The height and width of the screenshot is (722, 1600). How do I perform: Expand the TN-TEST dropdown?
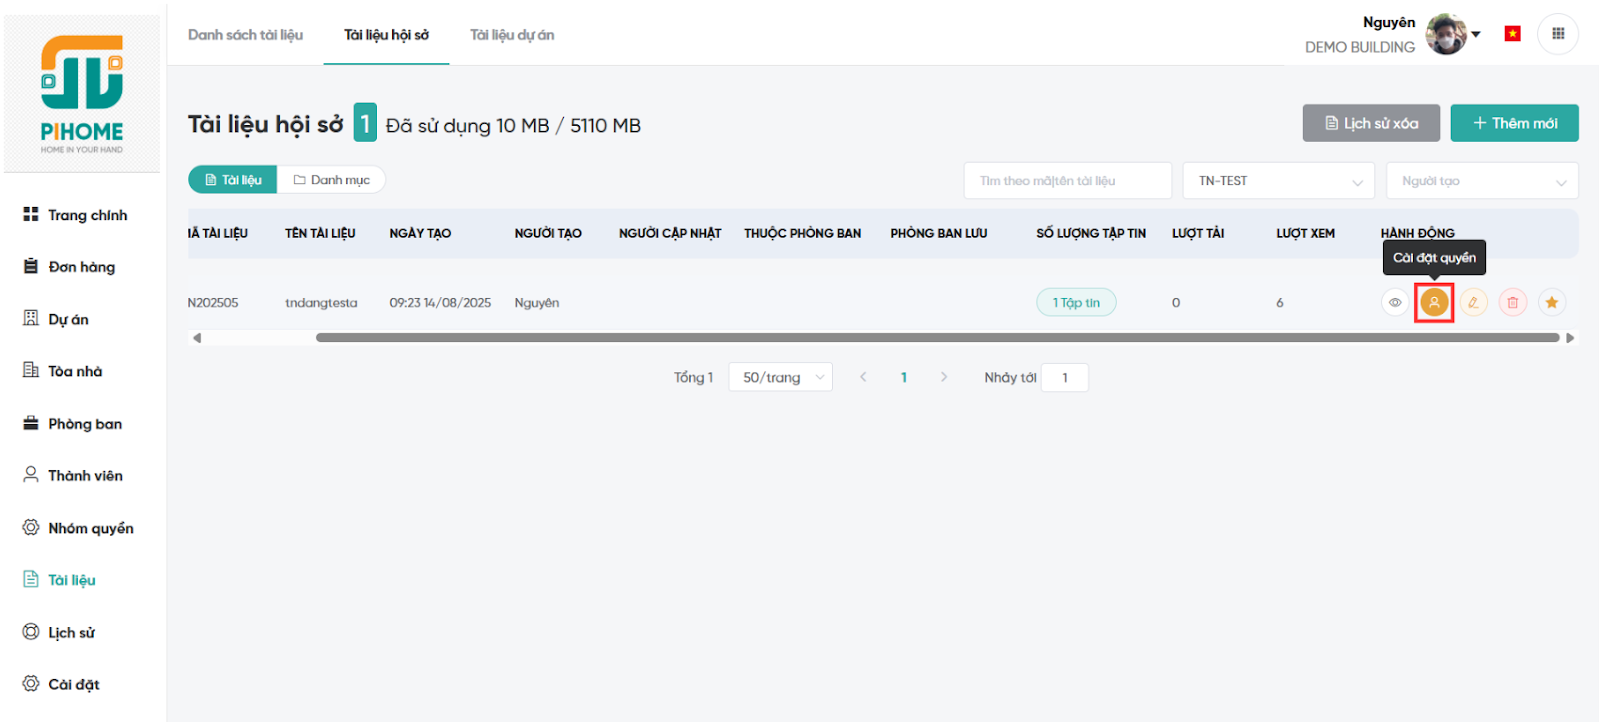[x=1278, y=181]
